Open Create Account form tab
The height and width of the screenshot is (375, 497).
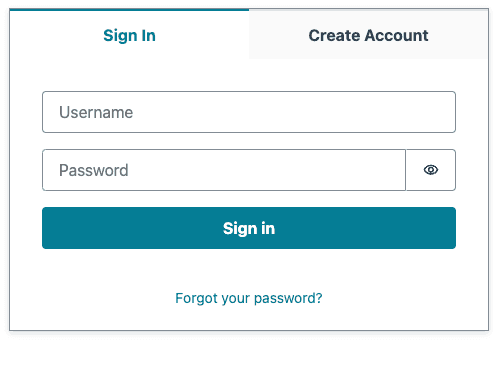pyautogui.click(x=368, y=35)
